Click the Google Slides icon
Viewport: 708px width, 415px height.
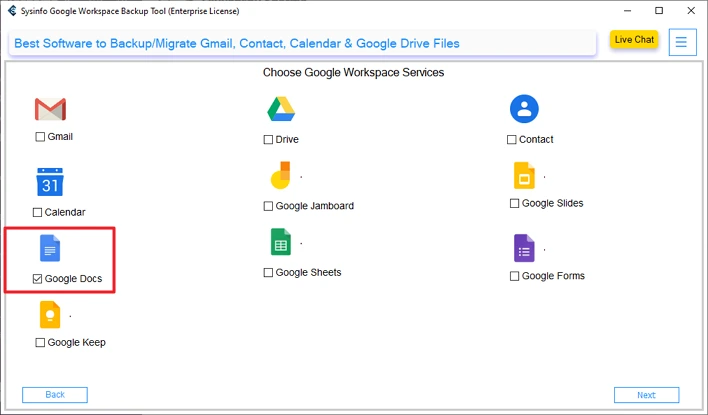pos(524,175)
